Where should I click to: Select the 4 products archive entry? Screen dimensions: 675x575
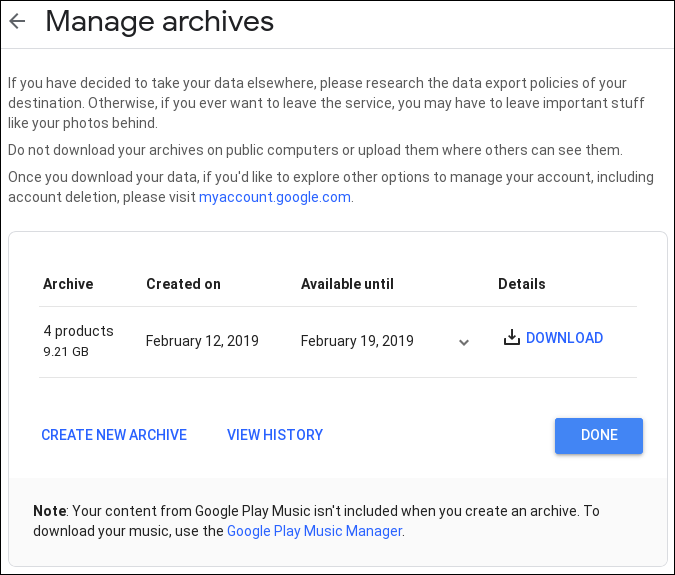tap(78, 331)
